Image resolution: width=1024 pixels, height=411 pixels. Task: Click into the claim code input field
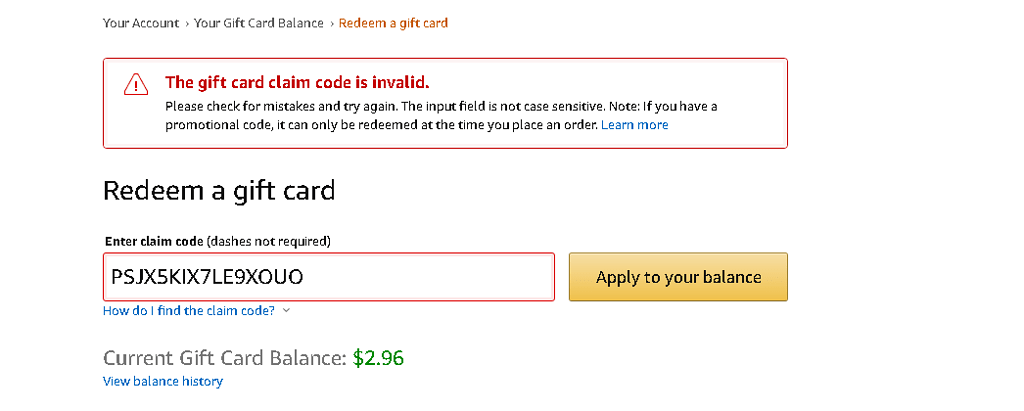tap(328, 277)
